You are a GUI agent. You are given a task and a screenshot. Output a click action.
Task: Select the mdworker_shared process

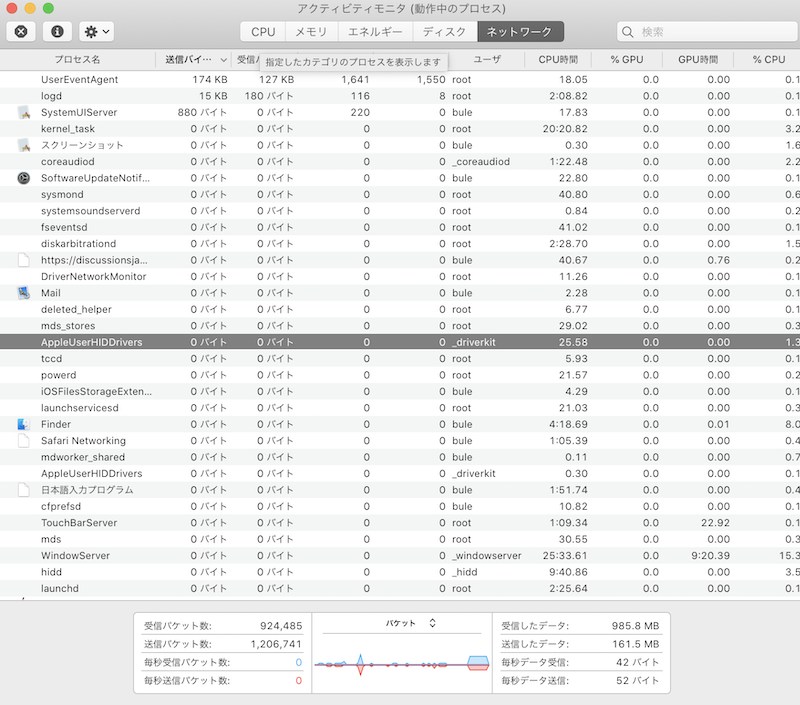(x=400, y=457)
